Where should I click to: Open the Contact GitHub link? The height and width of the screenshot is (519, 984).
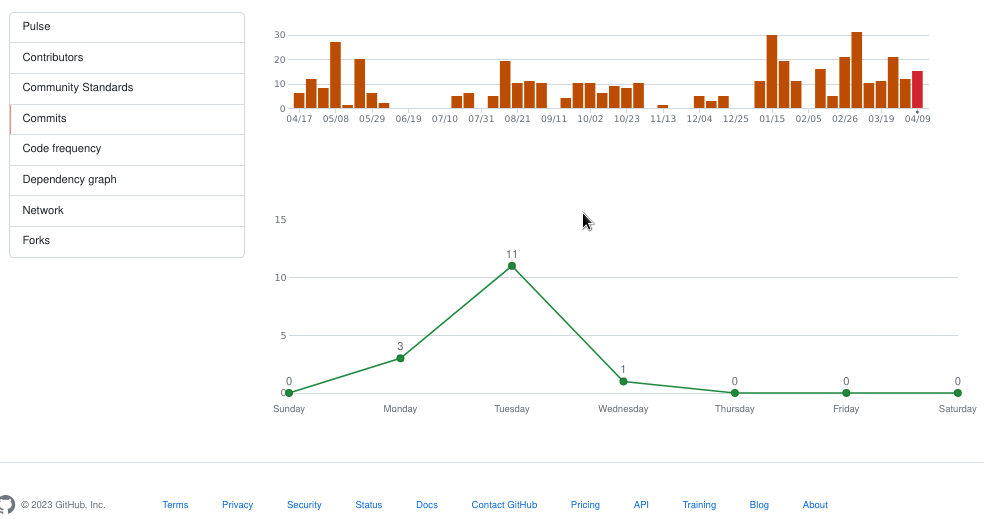click(504, 505)
